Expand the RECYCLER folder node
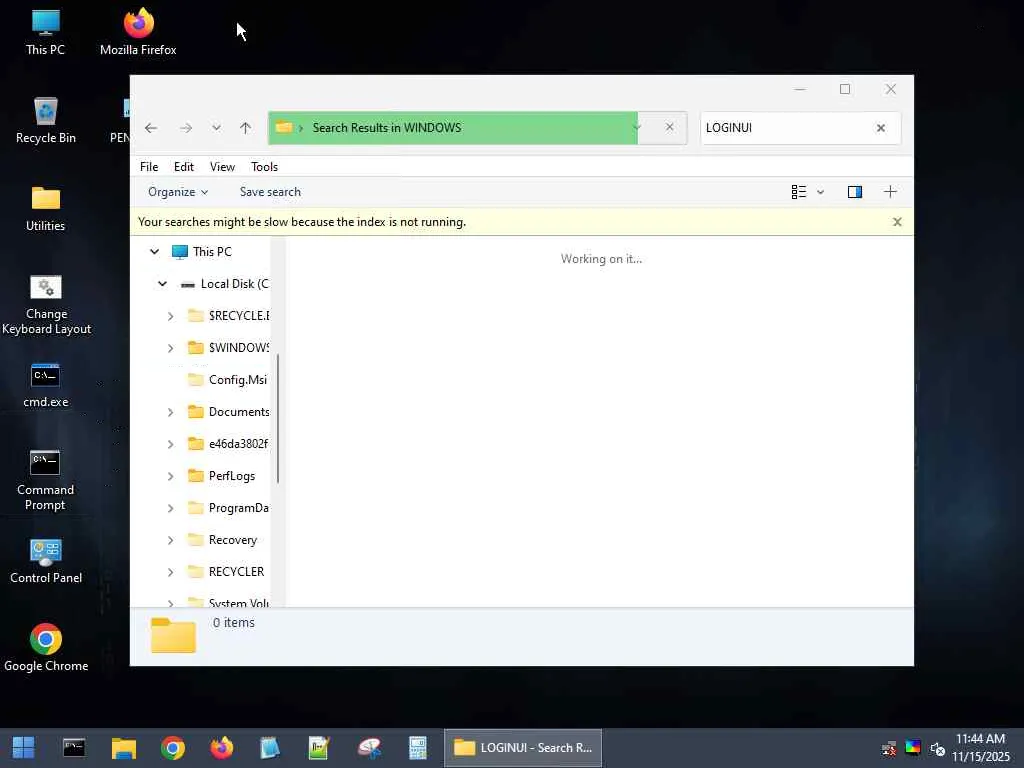This screenshot has width=1024, height=768. (170, 572)
